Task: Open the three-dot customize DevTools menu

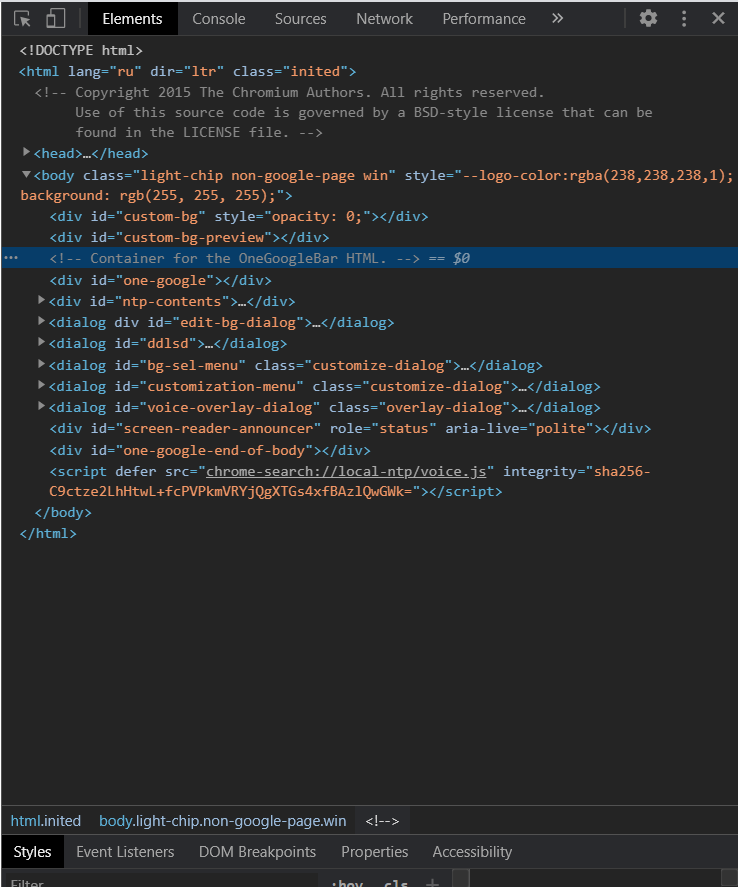Action: [684, 19]
